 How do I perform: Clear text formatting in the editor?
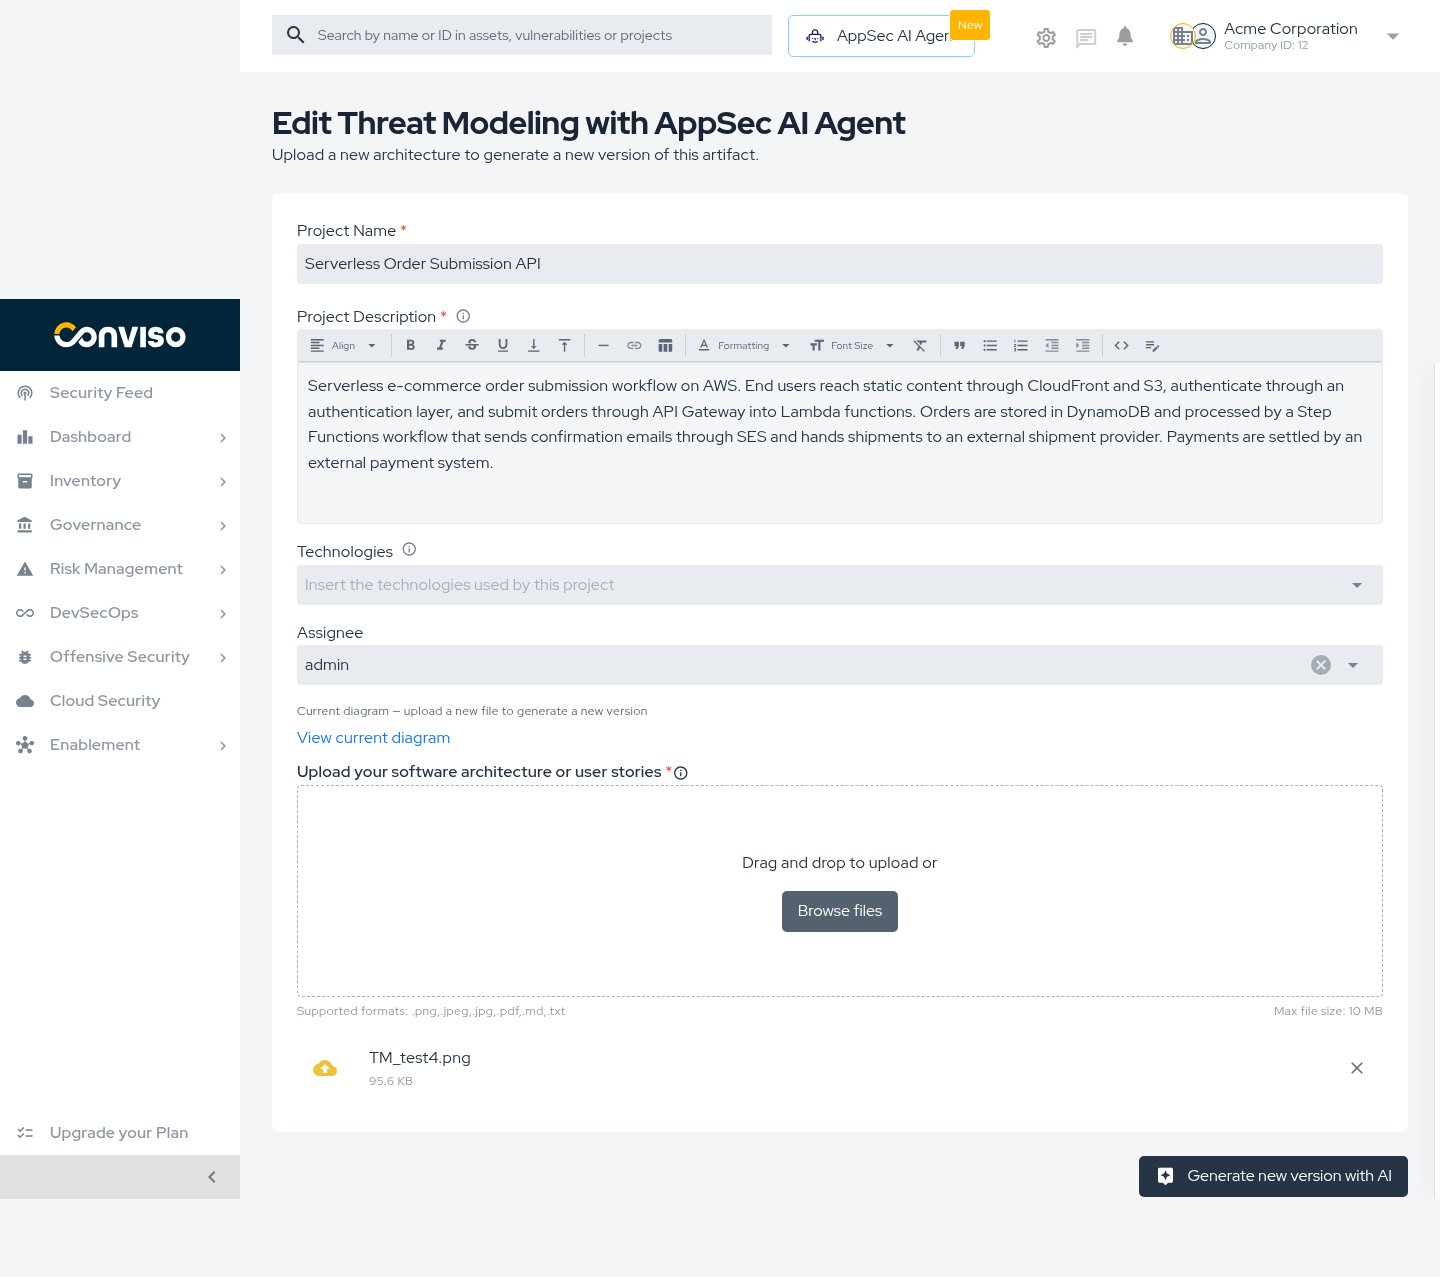click(x=920, y=346)
